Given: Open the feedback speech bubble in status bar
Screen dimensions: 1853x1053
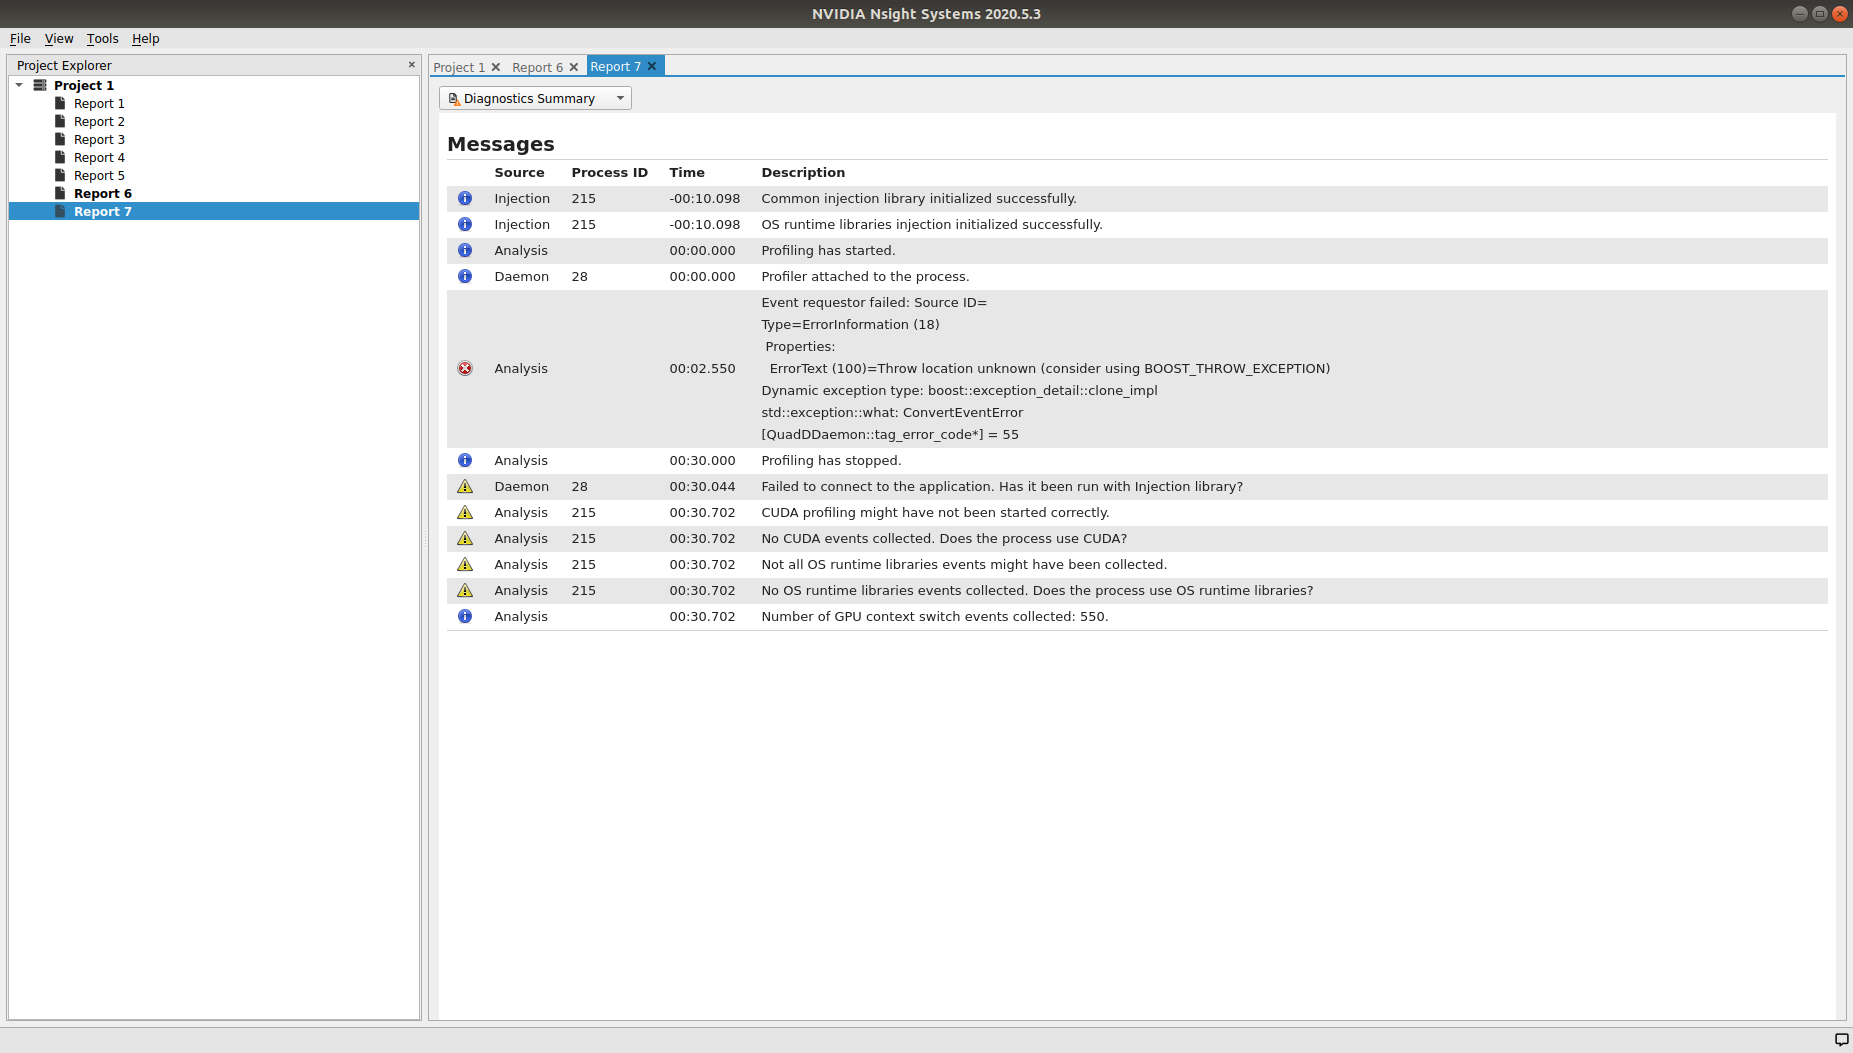Looking at the screenshot, I should click(x=1841, y=1040).
